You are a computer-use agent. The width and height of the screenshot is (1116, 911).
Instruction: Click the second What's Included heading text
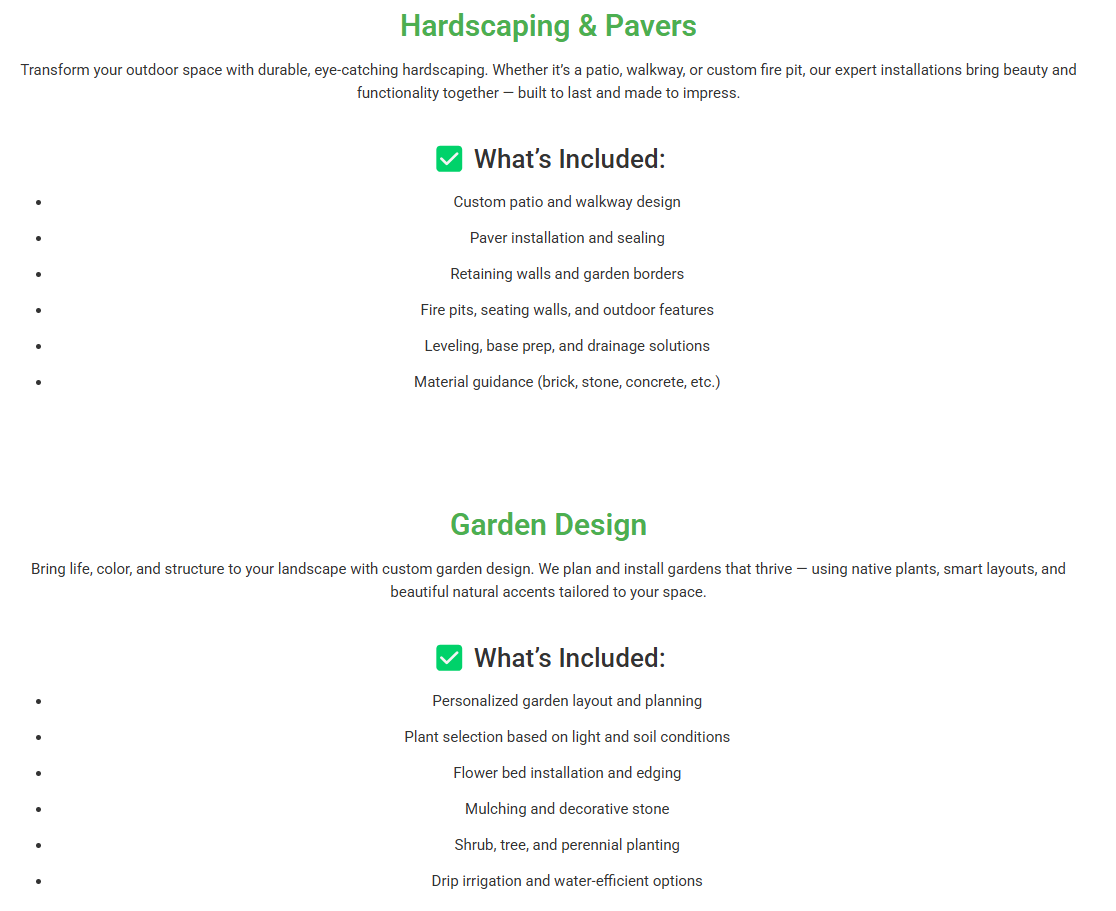tap(569, 658)
